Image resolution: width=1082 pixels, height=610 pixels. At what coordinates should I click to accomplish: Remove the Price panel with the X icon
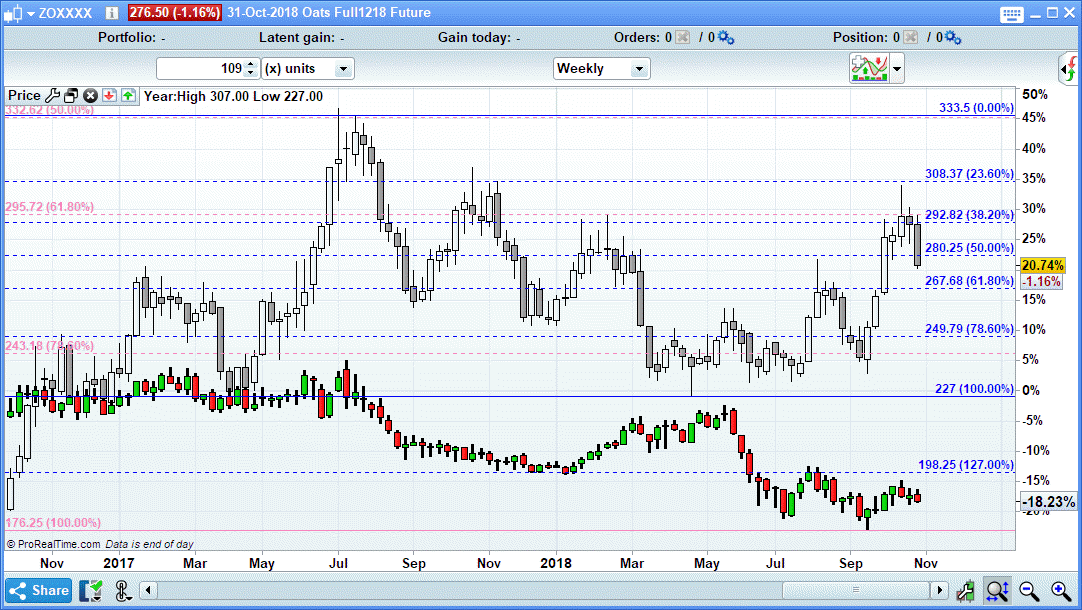pos(90,96)
